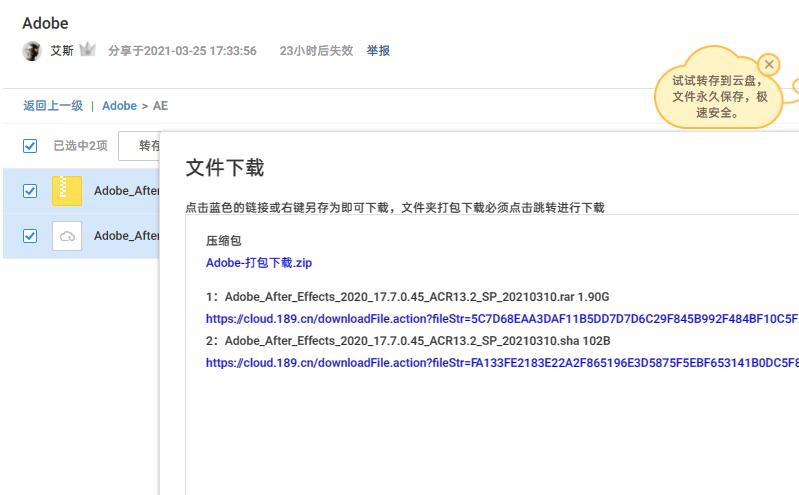Click the 举报 report link
Screen dimensions: 799x495
(x=378, y=50)
